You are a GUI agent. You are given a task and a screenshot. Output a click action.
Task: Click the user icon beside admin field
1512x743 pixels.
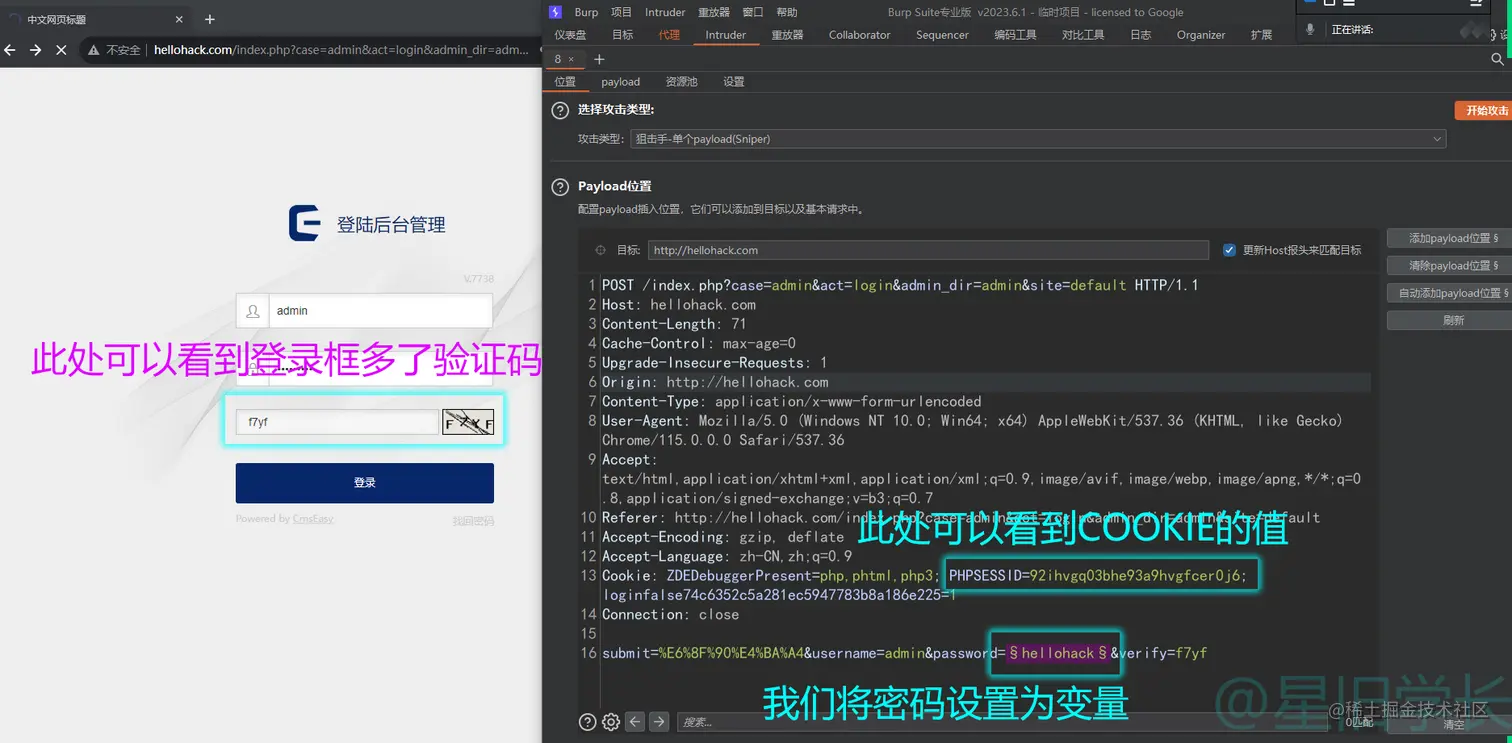[253, 311]
